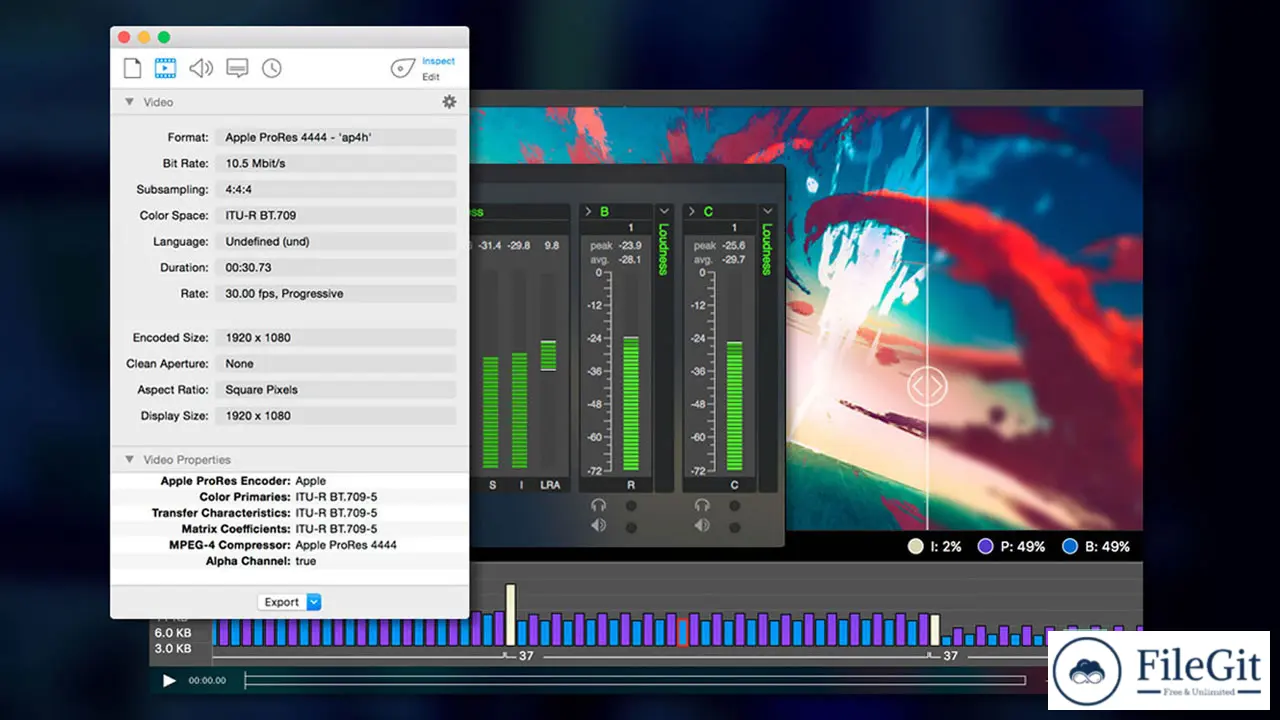Open the Export dropdown arrow

(314, 602)
